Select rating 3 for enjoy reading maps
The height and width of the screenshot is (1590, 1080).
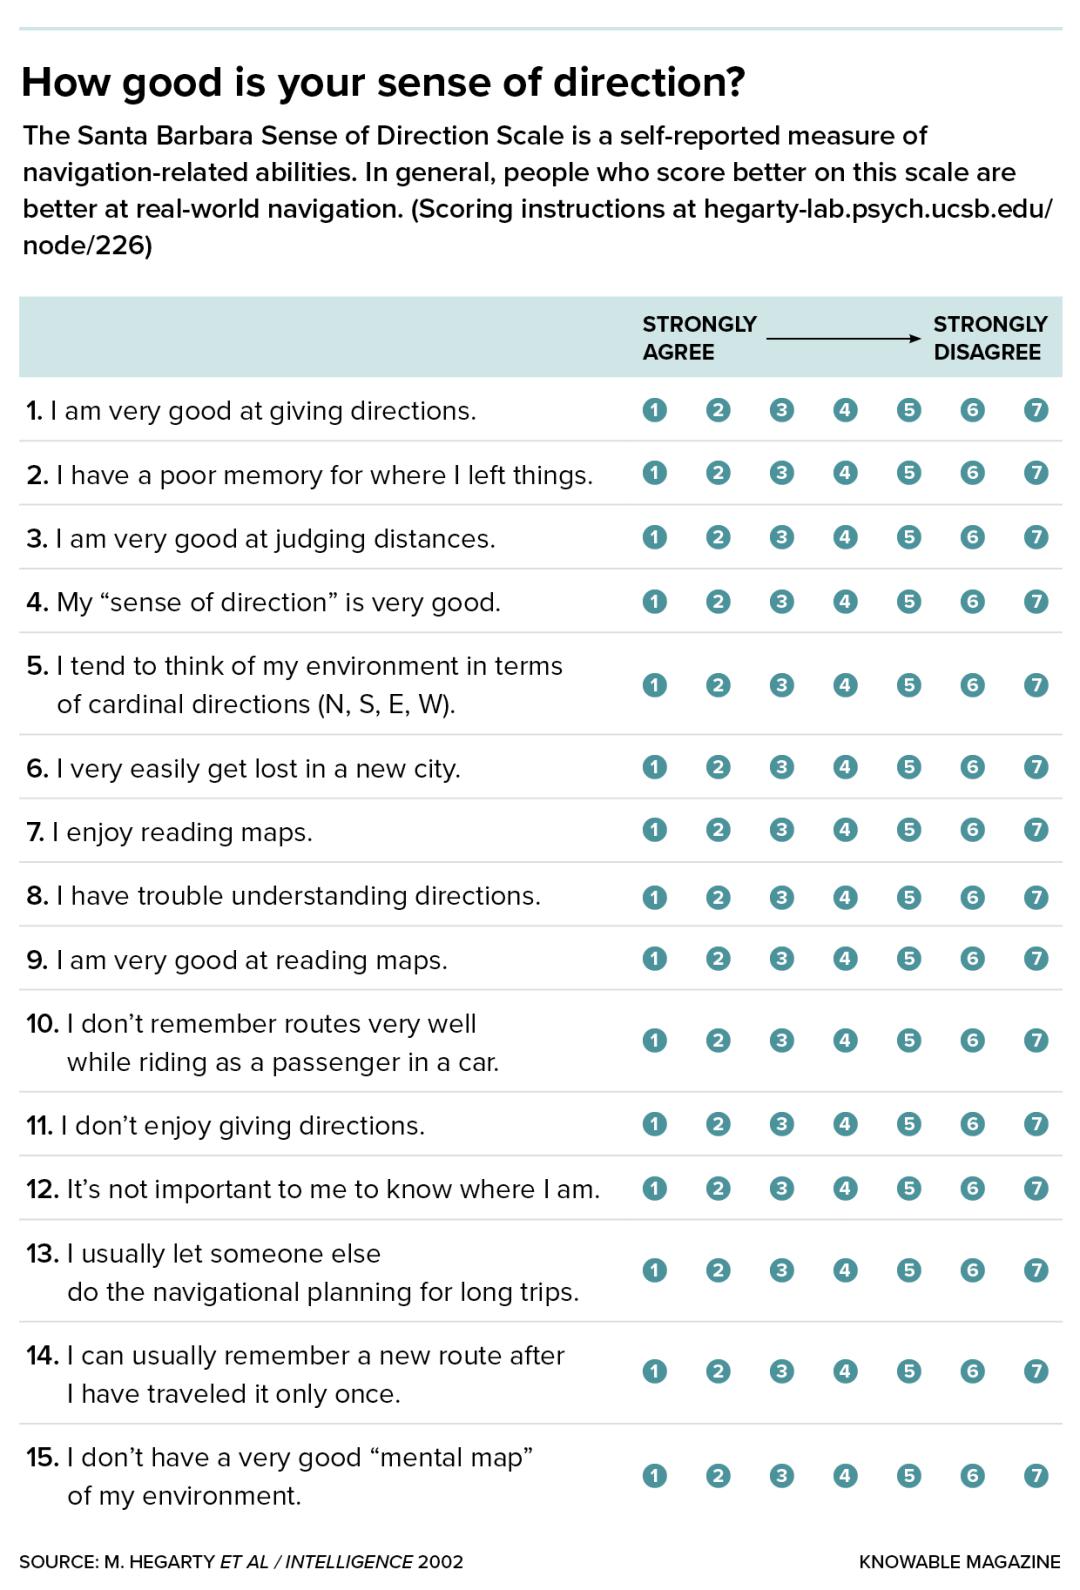click(x=782, y=830)
